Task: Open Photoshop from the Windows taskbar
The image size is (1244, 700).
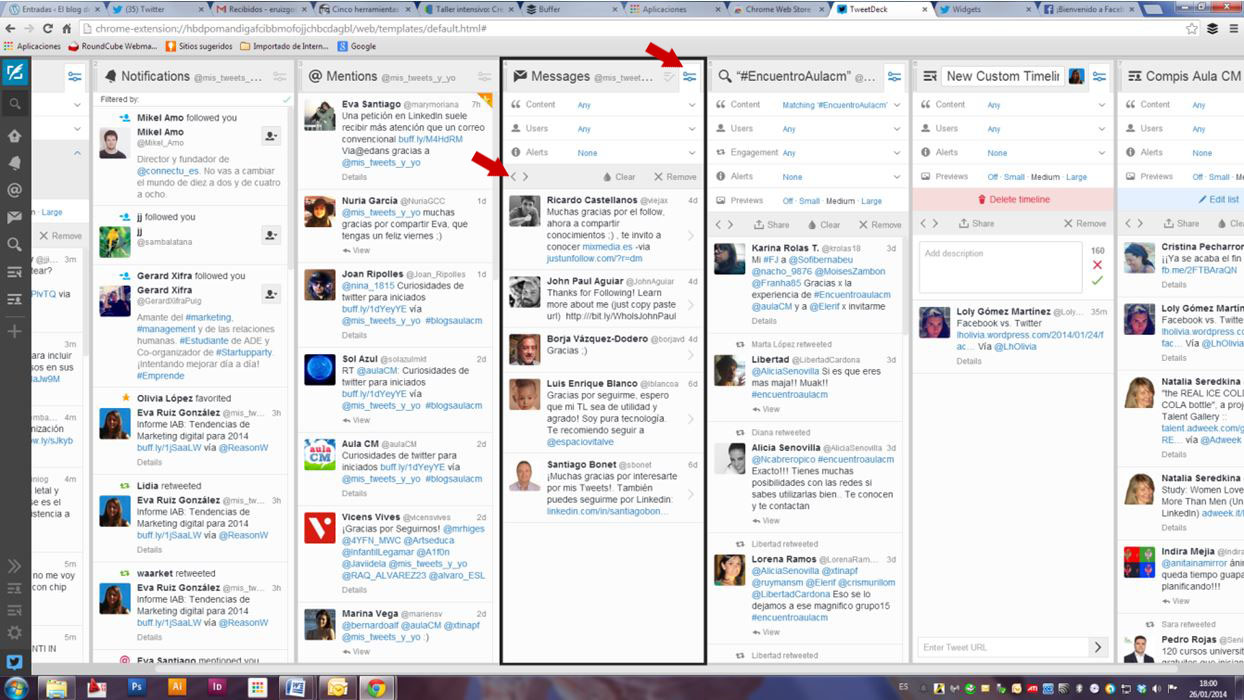Action: (136, 687)
